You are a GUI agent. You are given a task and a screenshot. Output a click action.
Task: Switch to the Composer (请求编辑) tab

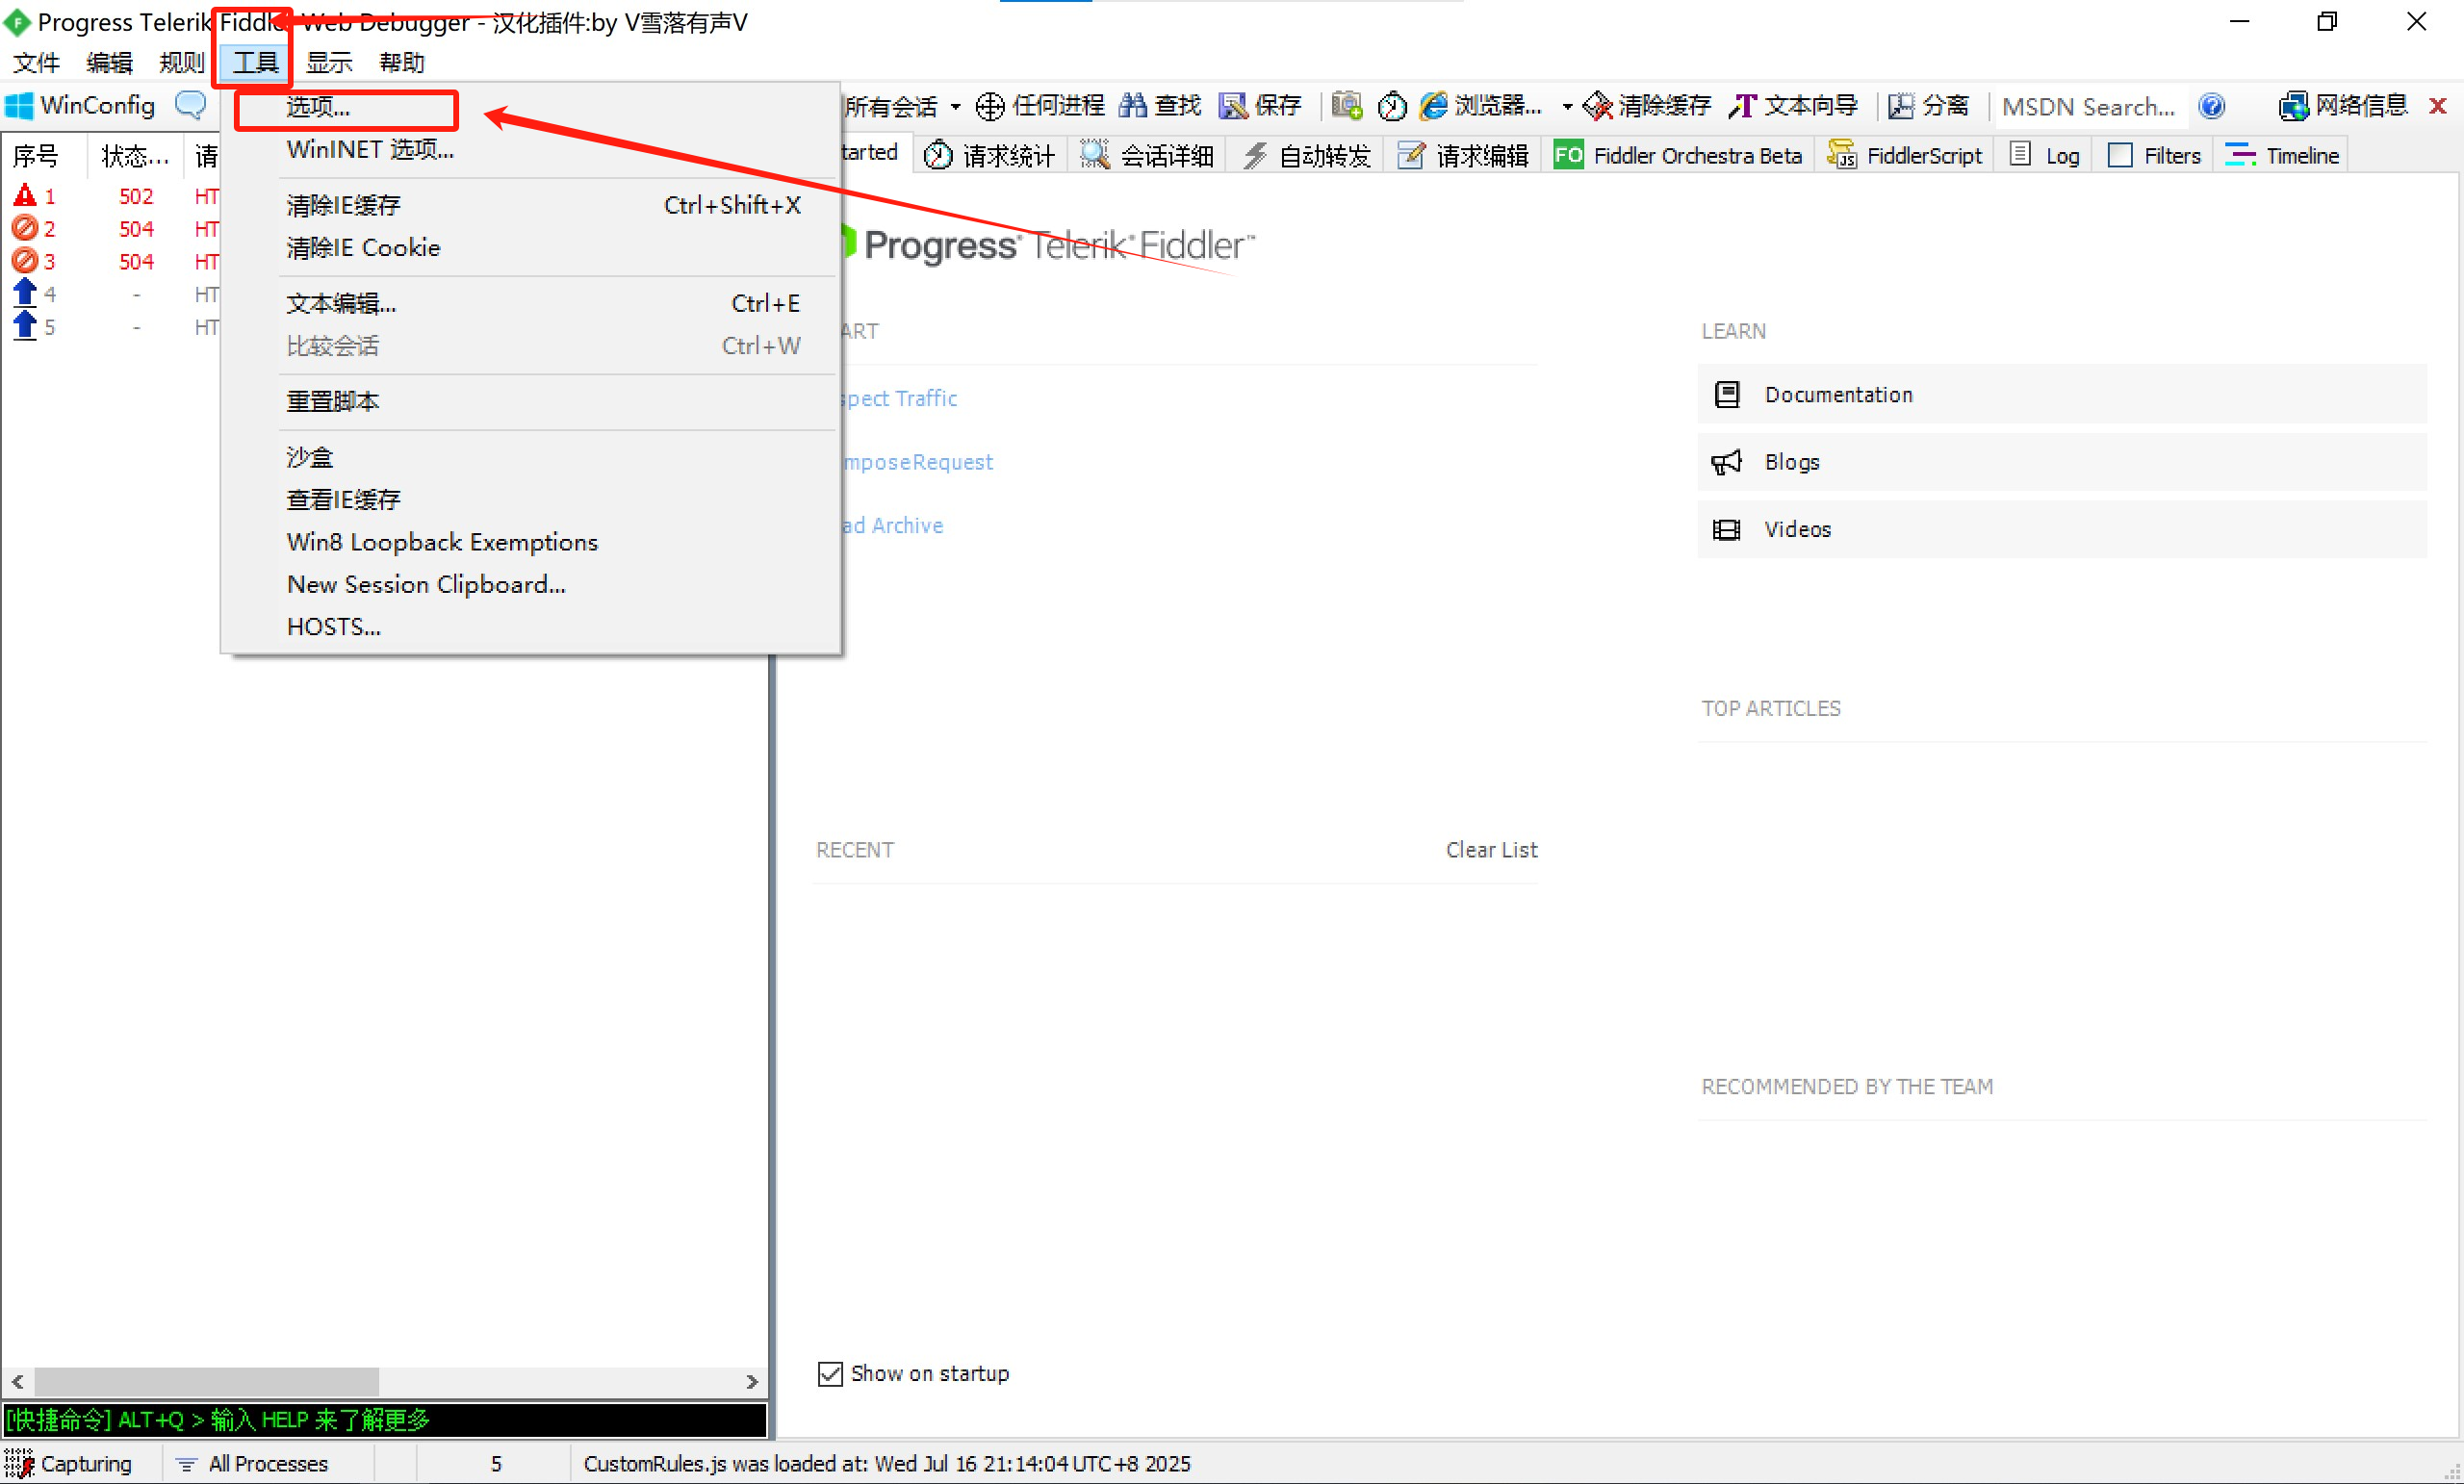[1464, 156]
